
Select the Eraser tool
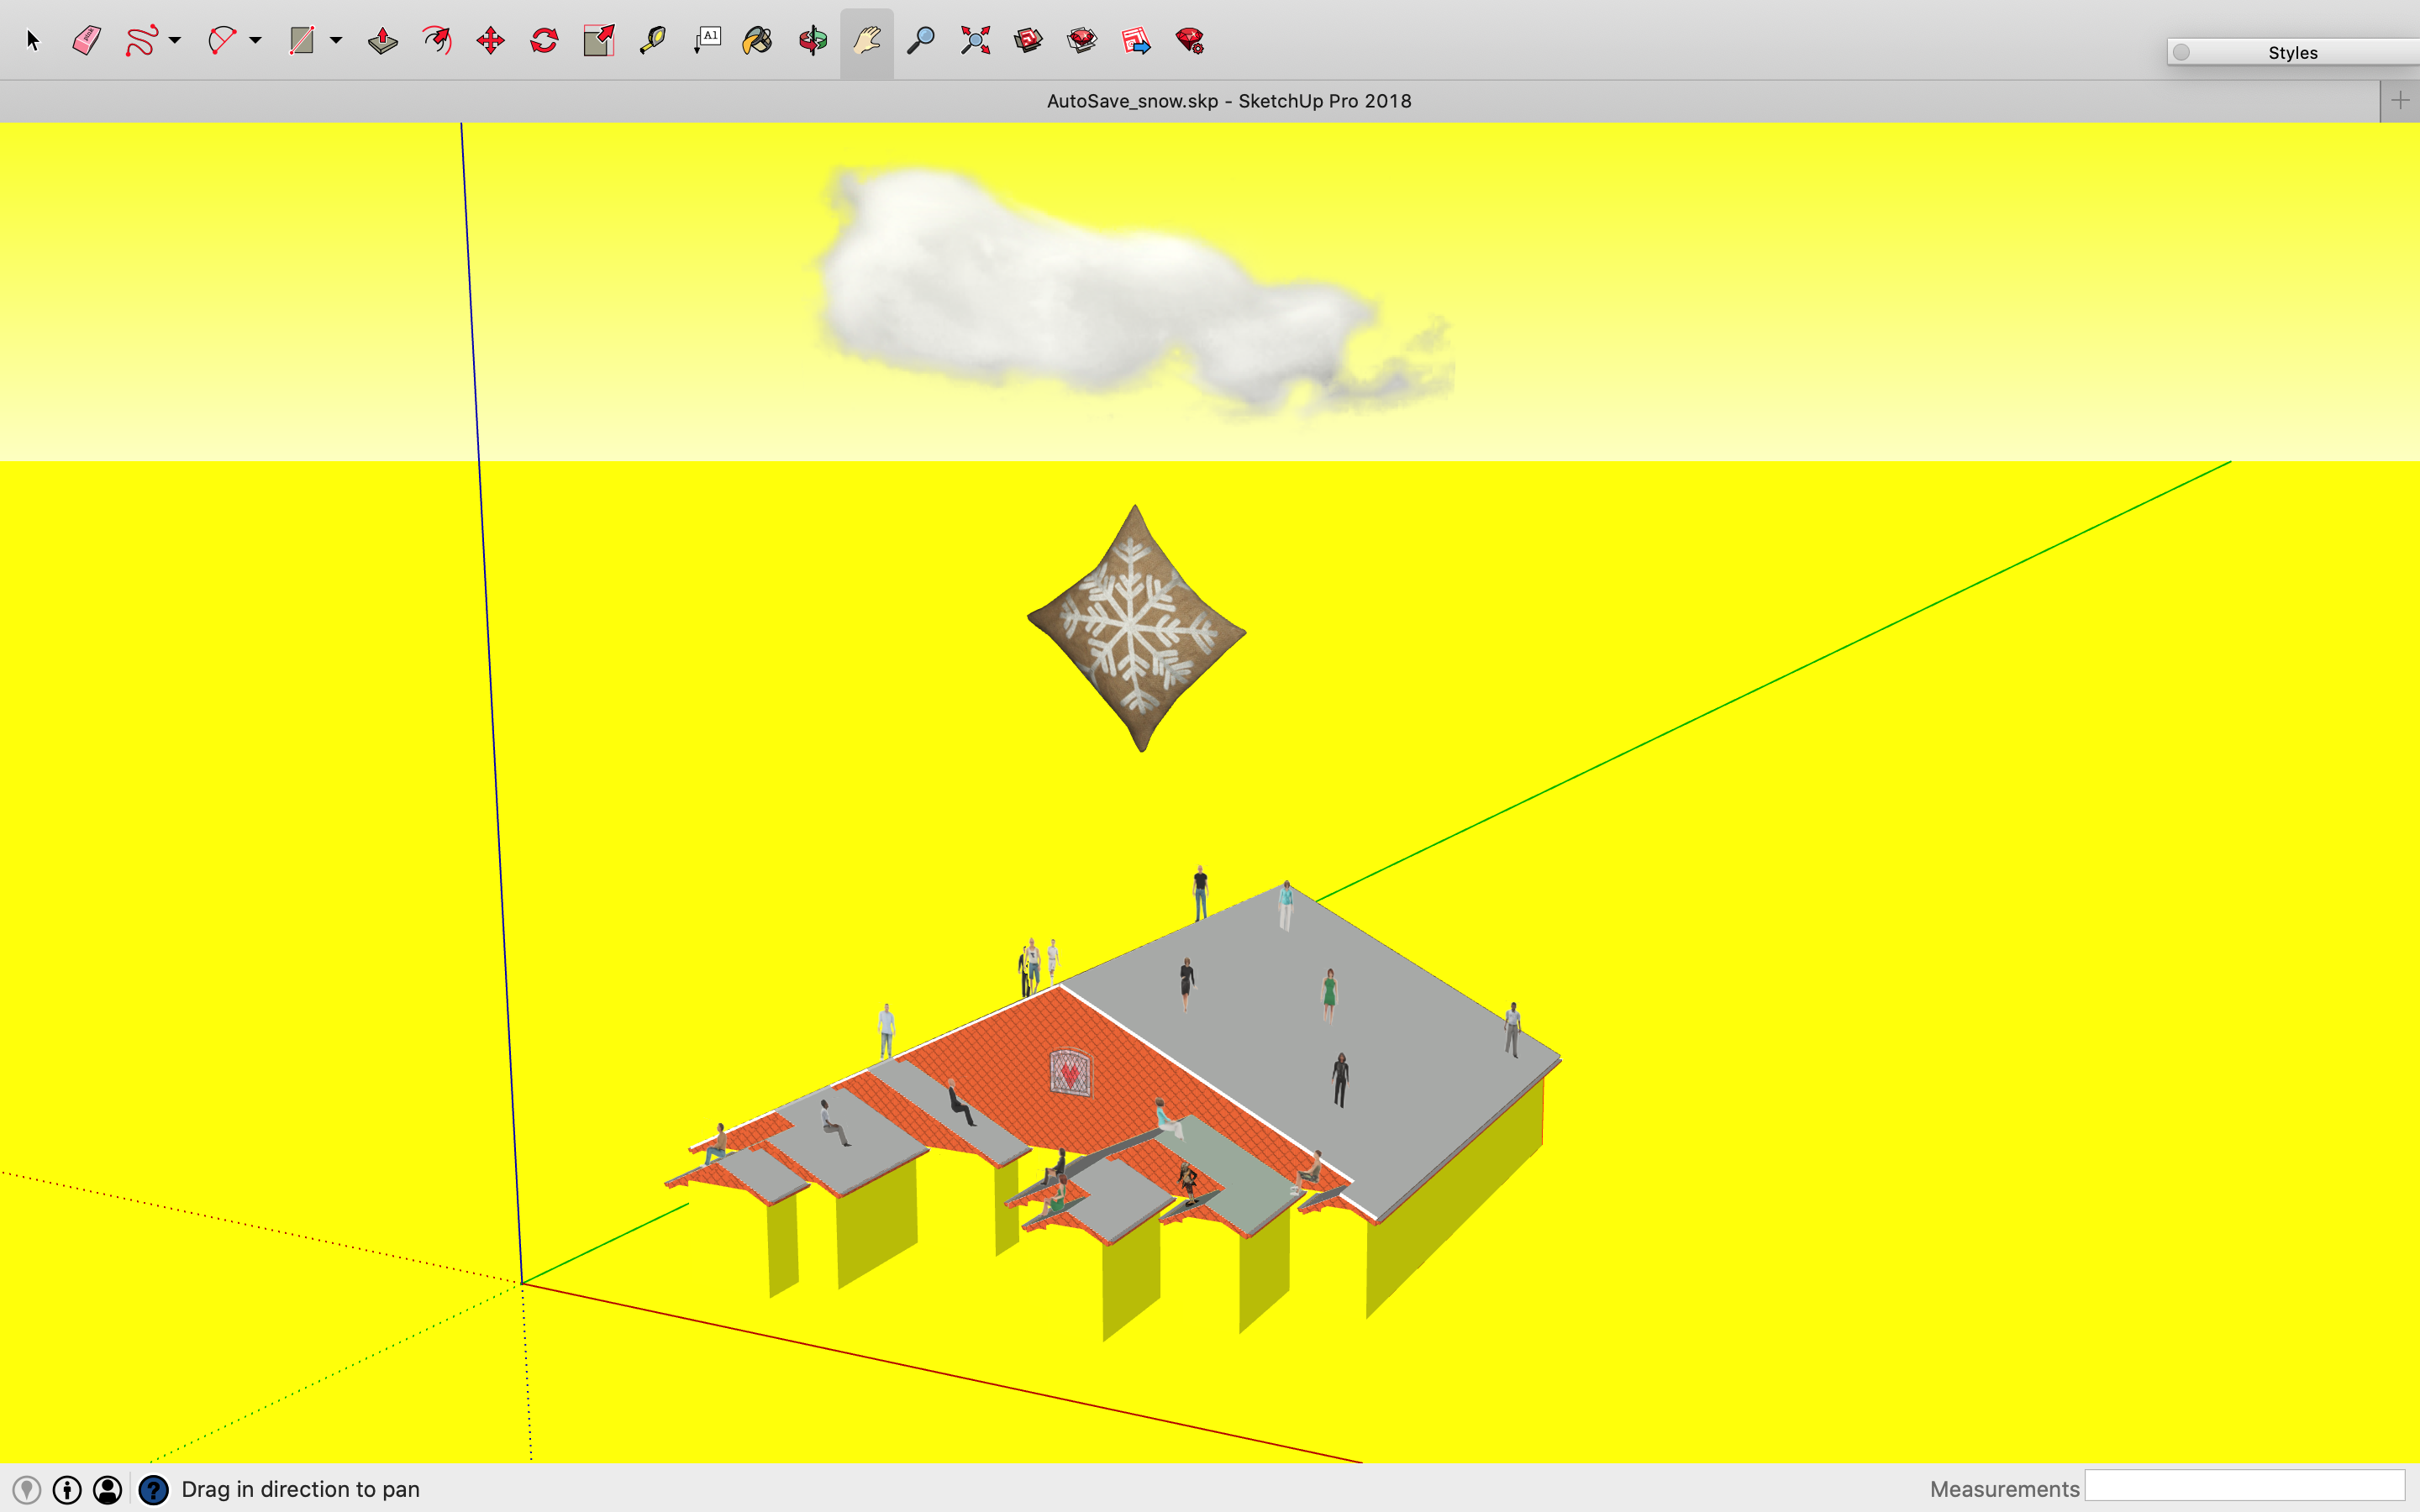click(87, 41)
